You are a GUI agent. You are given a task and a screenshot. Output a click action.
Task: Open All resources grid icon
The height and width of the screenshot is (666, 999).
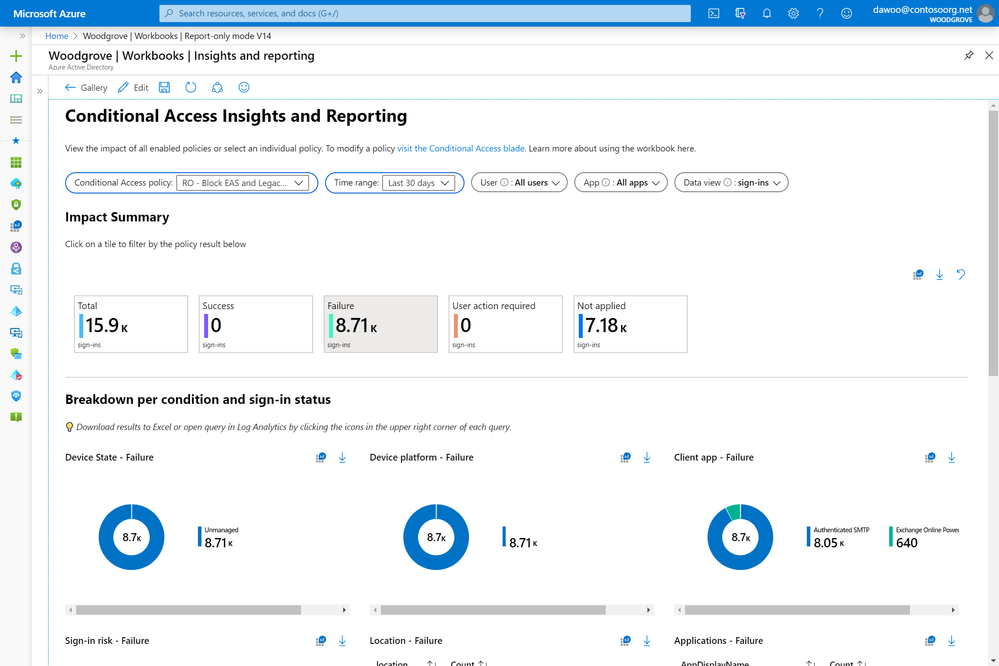pos(16,163)
